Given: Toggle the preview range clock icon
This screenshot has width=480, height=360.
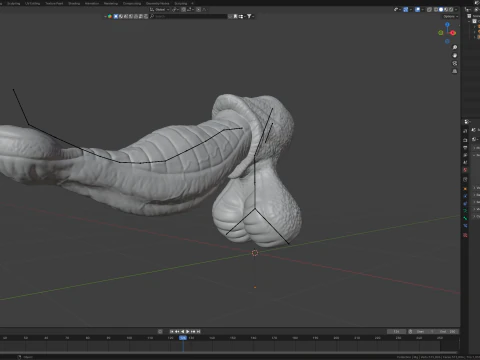Looking at the screenshot, I should [x=410, y=332].
